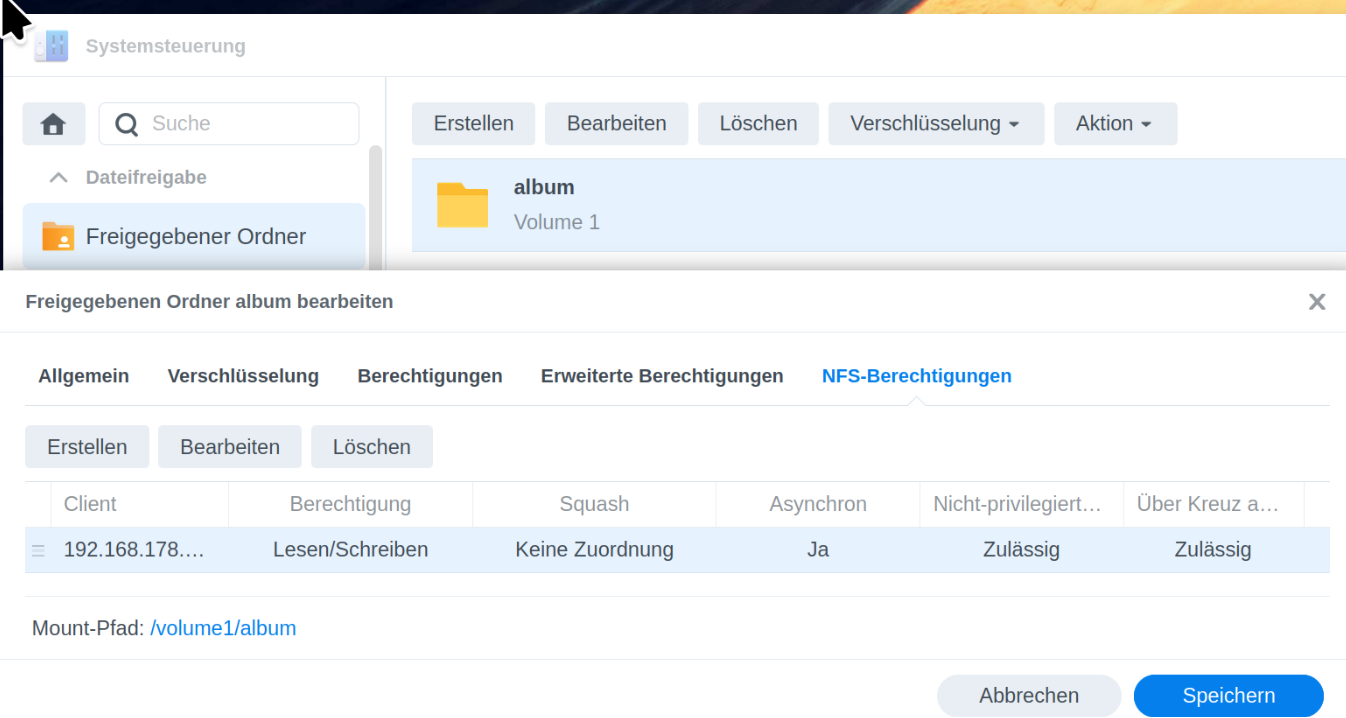Click the Keine Zuordnung squash cell
1346x718 pixels.
pos(594,550)
